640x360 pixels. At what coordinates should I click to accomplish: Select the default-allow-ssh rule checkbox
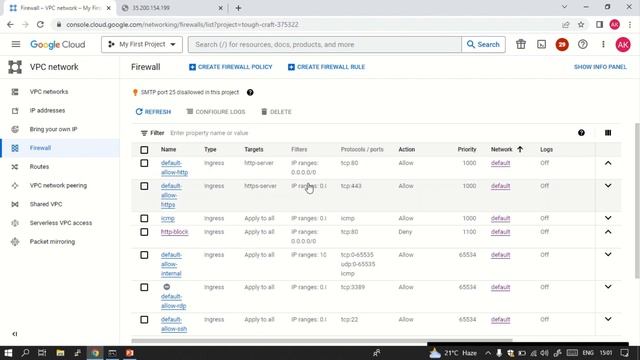144,320
